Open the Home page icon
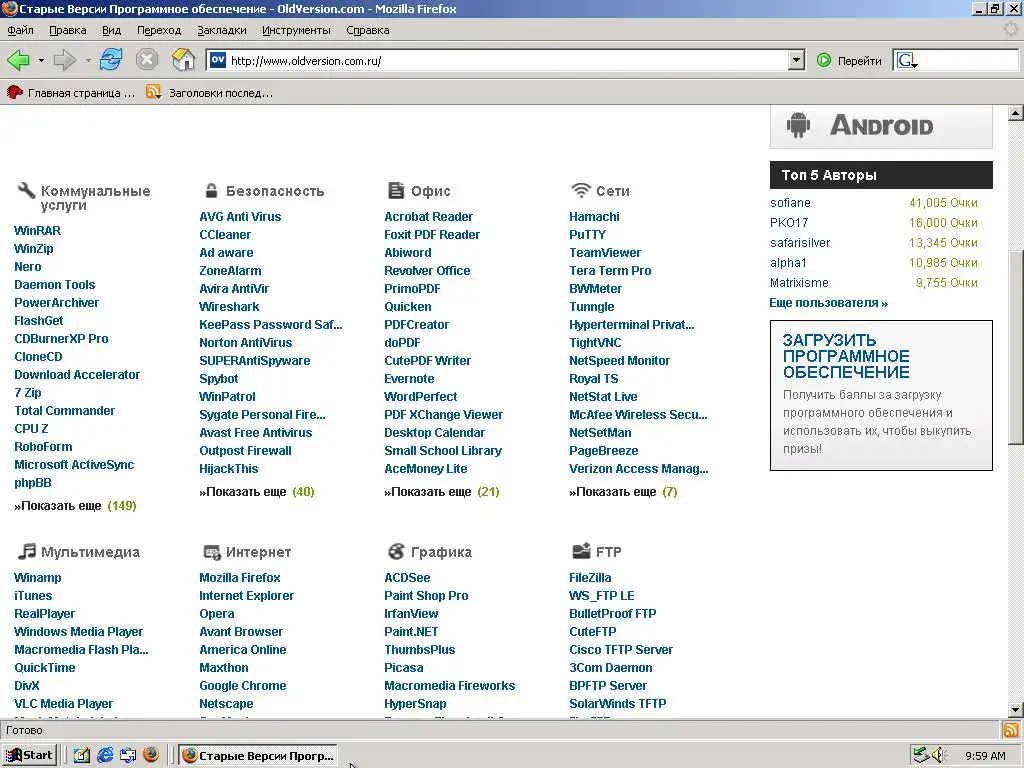Screen dimensions: 1024x768 coord(184,60)
